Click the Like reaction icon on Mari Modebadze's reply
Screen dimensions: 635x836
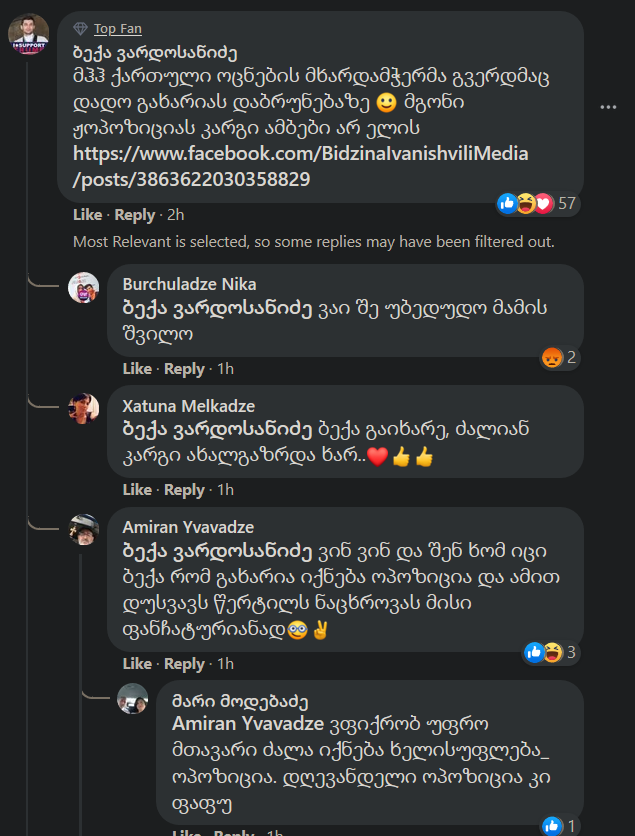(552, 825)
